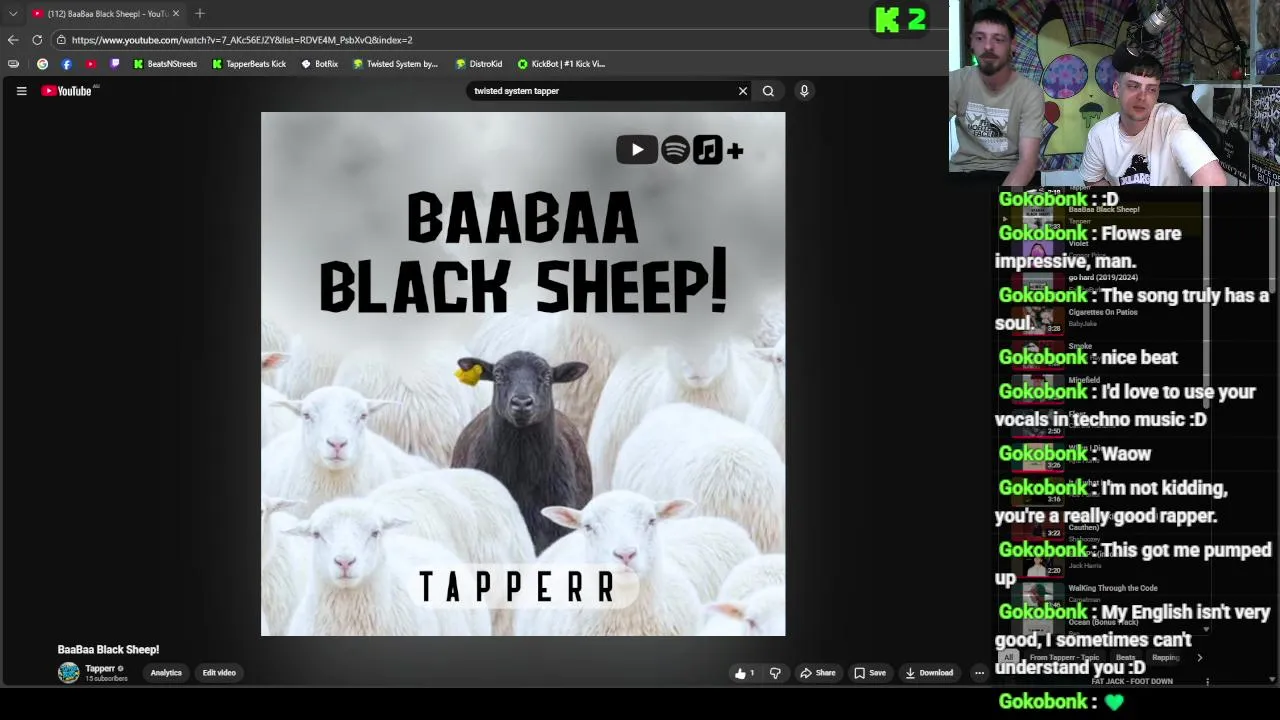The height and width of the screenshot is (720, 1280).
Task: Close the BaaBaa Black Sheep browser tab
Action: [176, 13]
